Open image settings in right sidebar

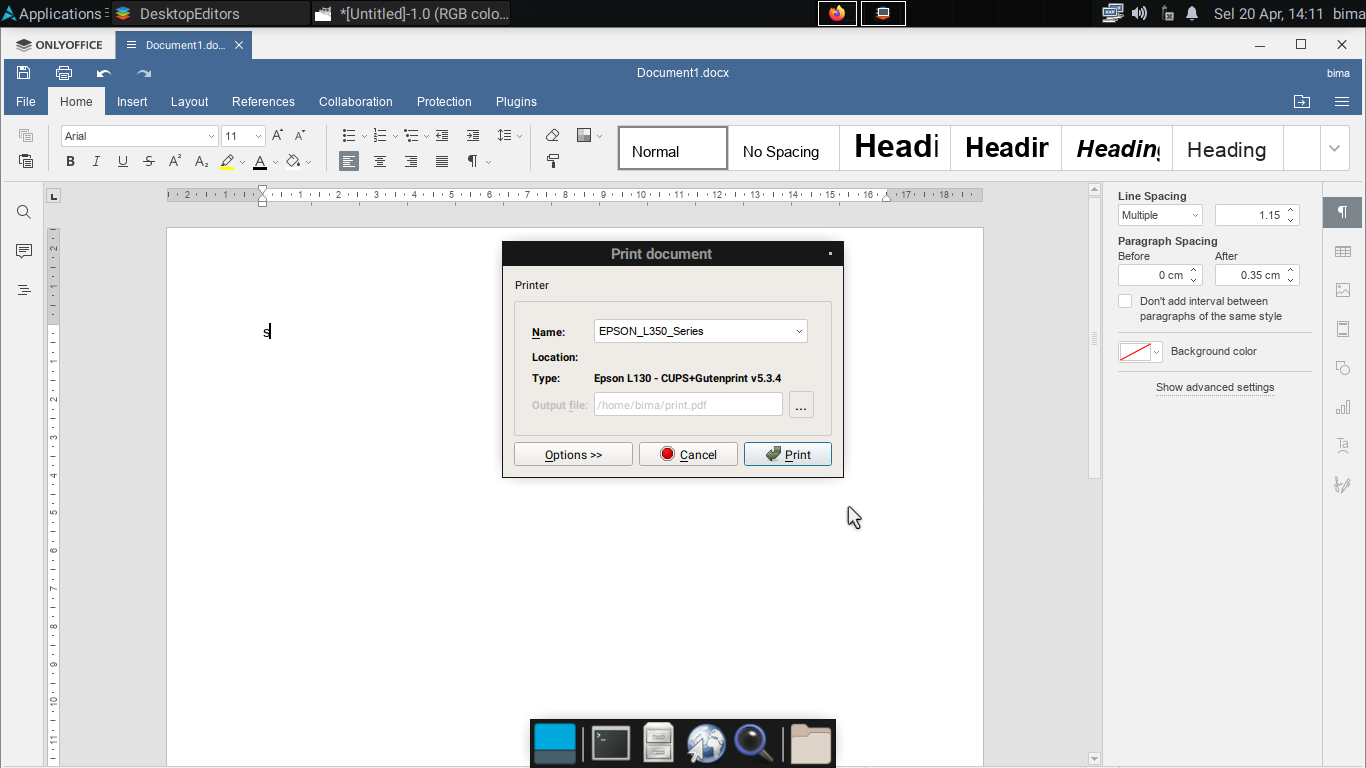1343,290
